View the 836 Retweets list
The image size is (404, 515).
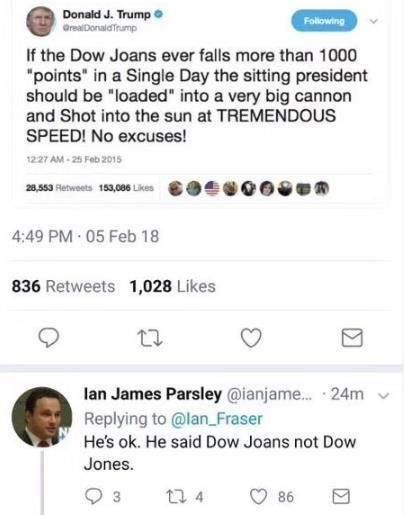(x=63, y=286)
